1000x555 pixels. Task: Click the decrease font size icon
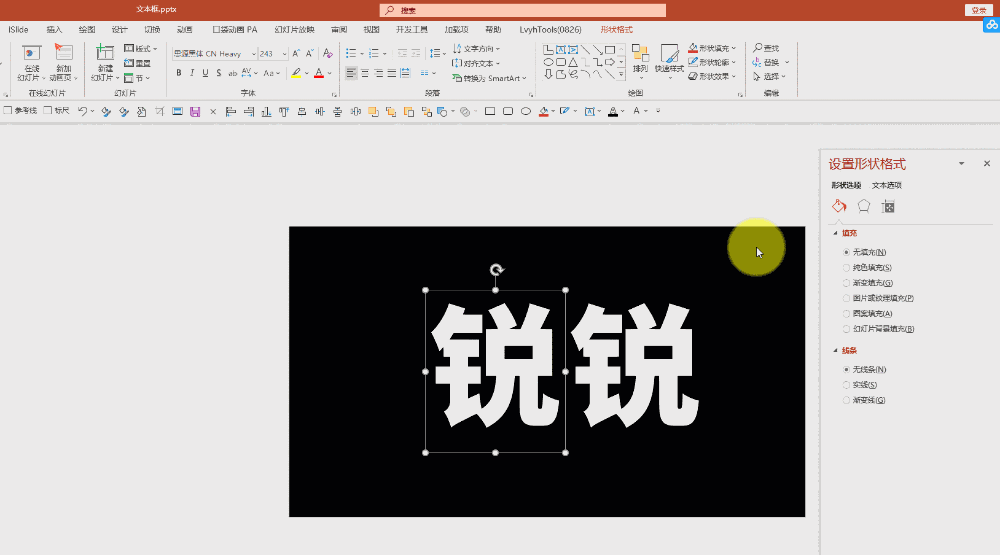(309, 54)
